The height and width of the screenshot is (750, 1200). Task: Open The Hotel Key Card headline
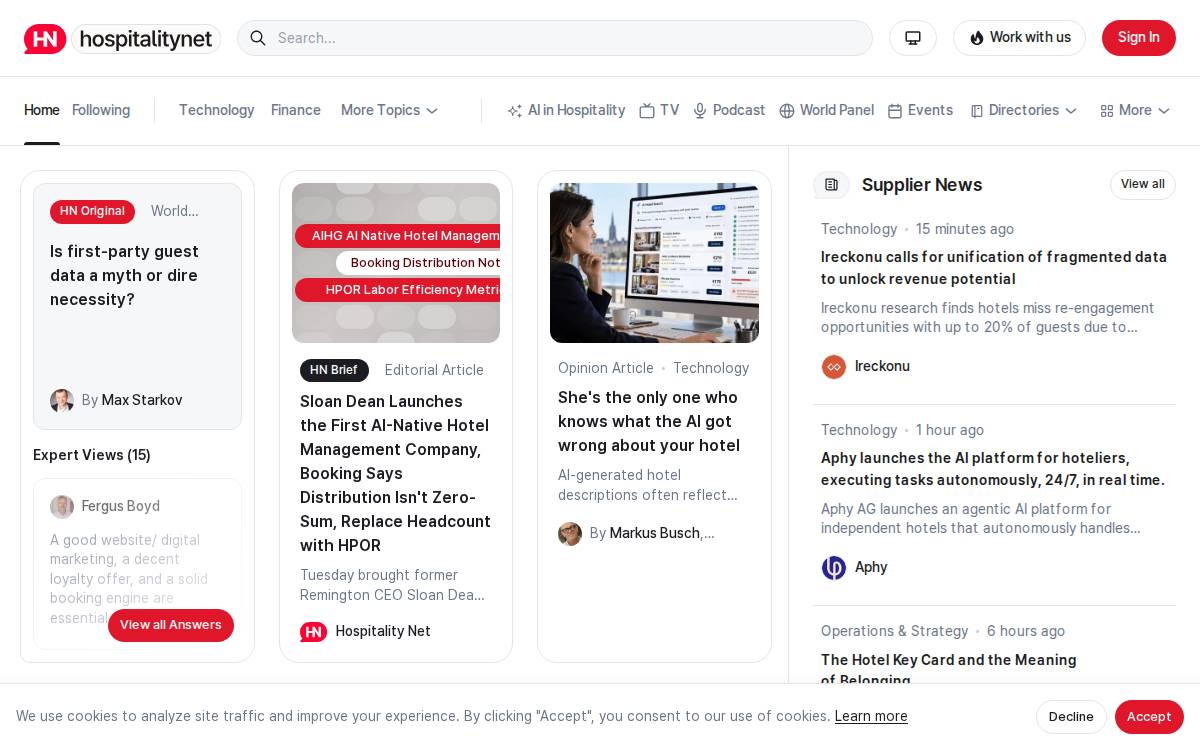coord(949,670)
